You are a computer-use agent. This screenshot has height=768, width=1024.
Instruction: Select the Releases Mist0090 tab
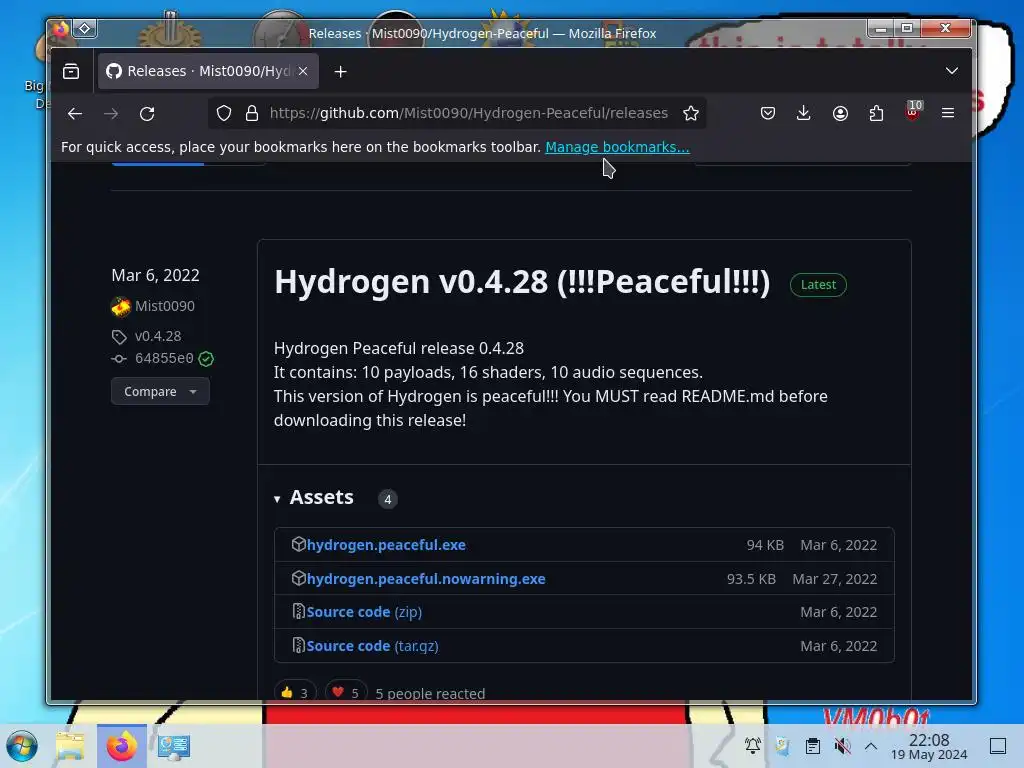[x=208, y=71]
